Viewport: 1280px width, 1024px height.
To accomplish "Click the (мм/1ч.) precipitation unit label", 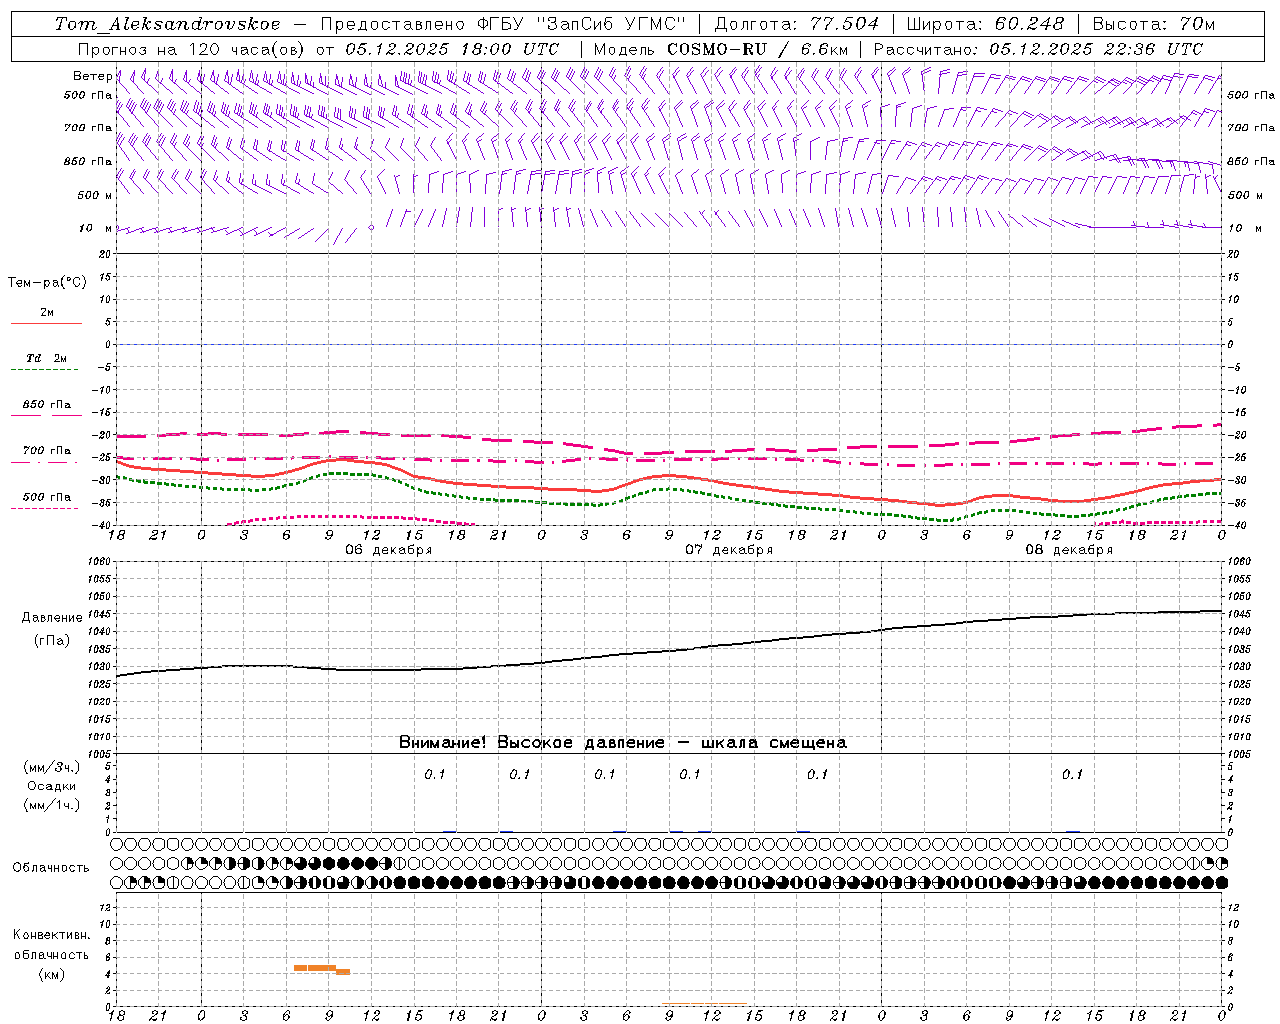I will (x=52, y=804).
